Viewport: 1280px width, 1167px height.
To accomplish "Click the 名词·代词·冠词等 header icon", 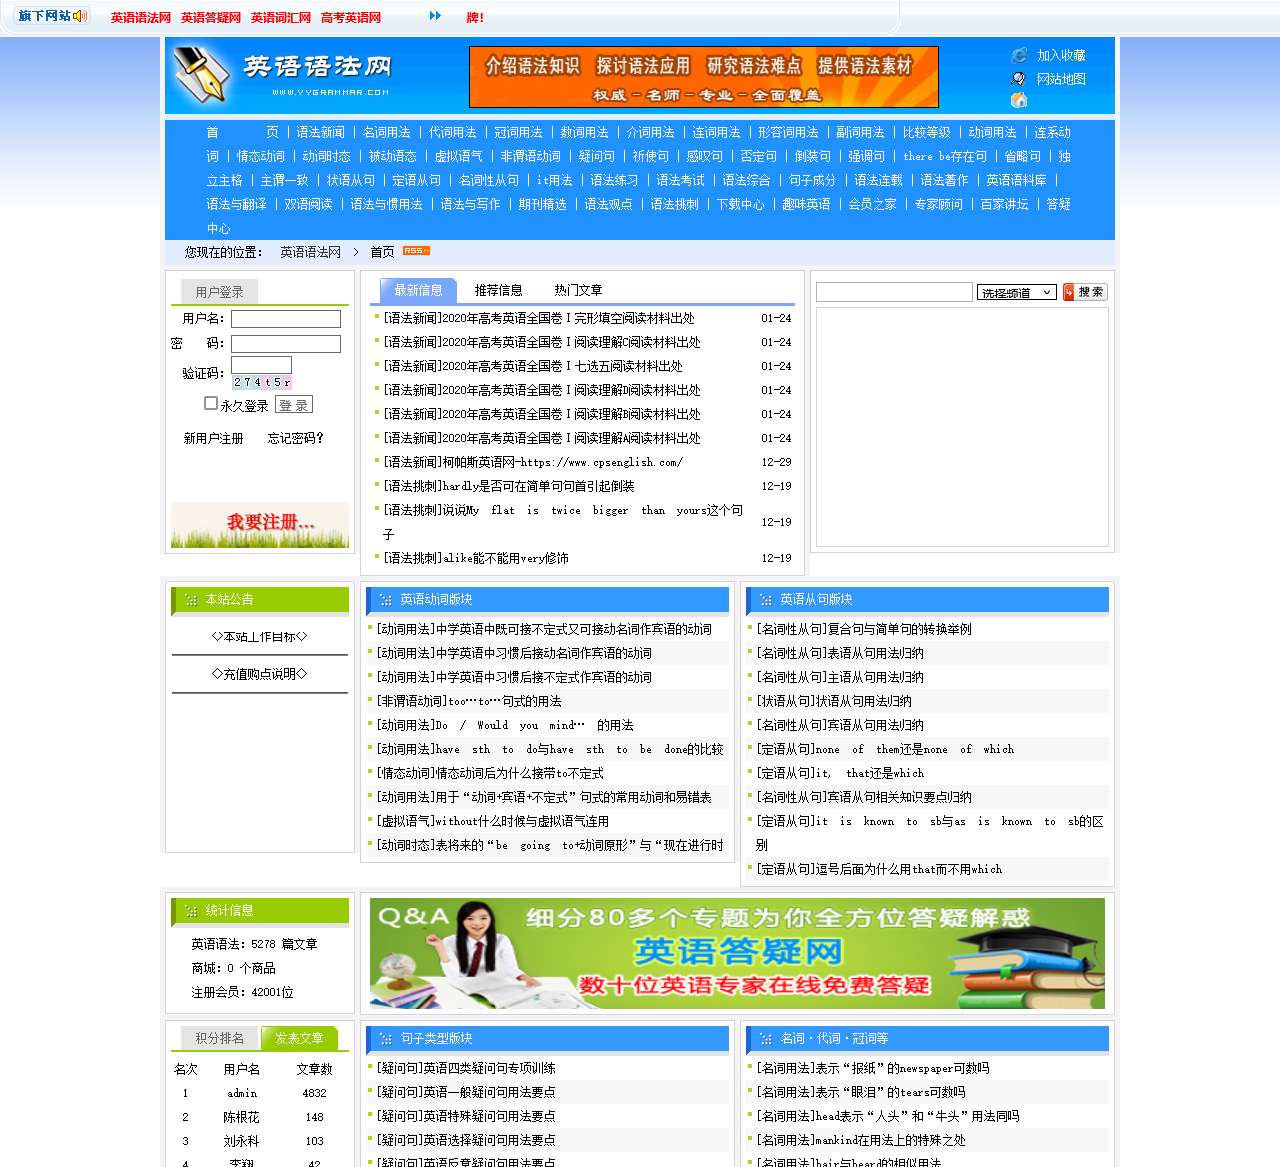I will (765, 1039).
